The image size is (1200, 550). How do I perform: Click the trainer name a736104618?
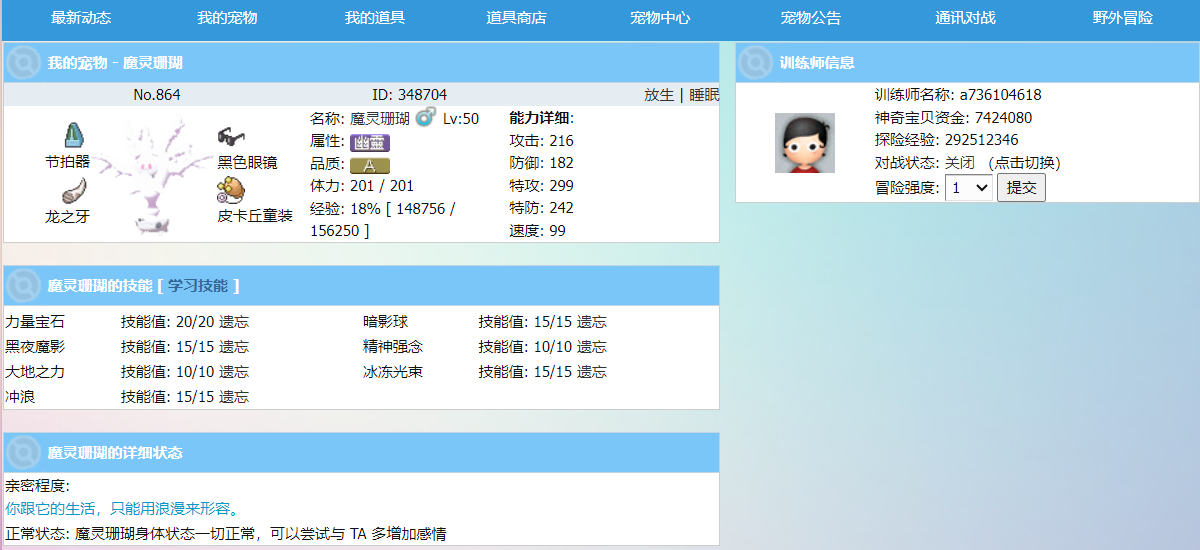point(1000,95)
